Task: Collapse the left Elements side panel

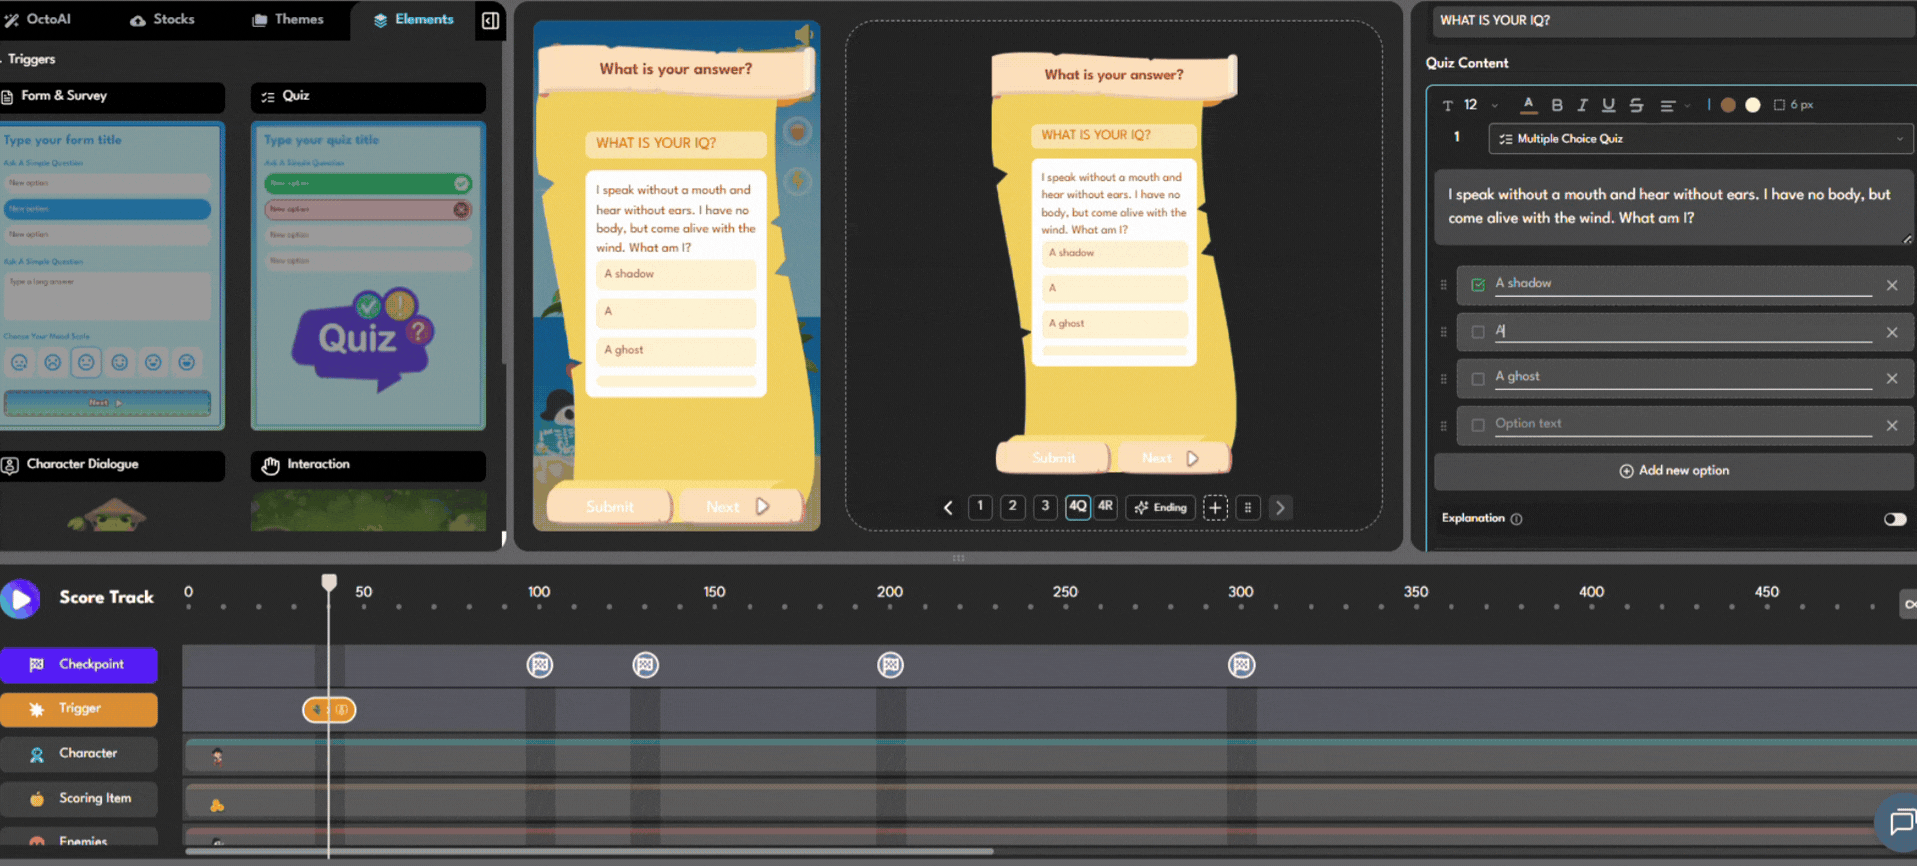Action: (490, 20)
